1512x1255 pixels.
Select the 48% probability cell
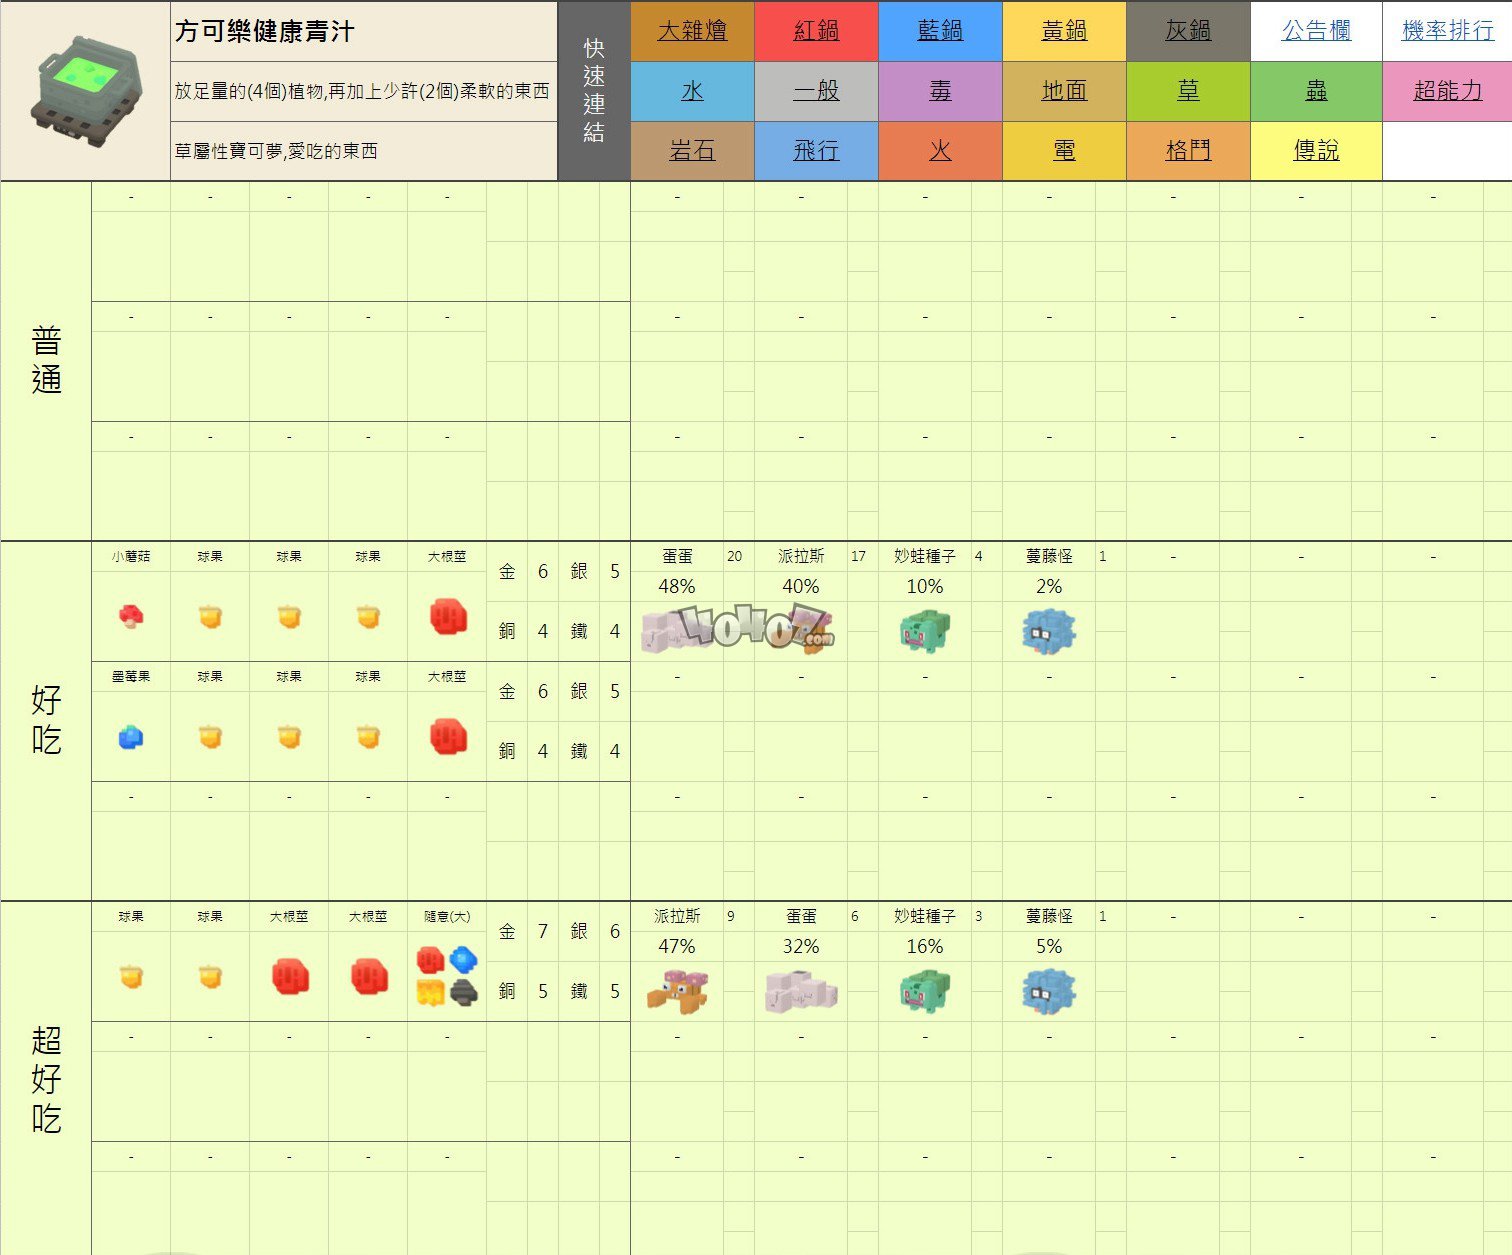click(x=677, y=587)
